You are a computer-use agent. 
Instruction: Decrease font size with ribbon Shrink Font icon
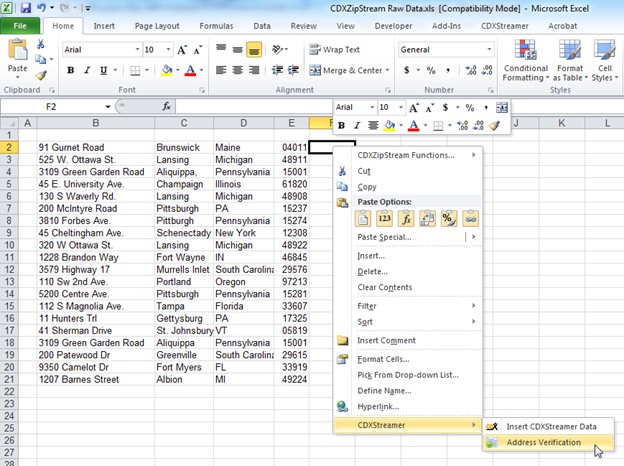(x=197, y=50)
